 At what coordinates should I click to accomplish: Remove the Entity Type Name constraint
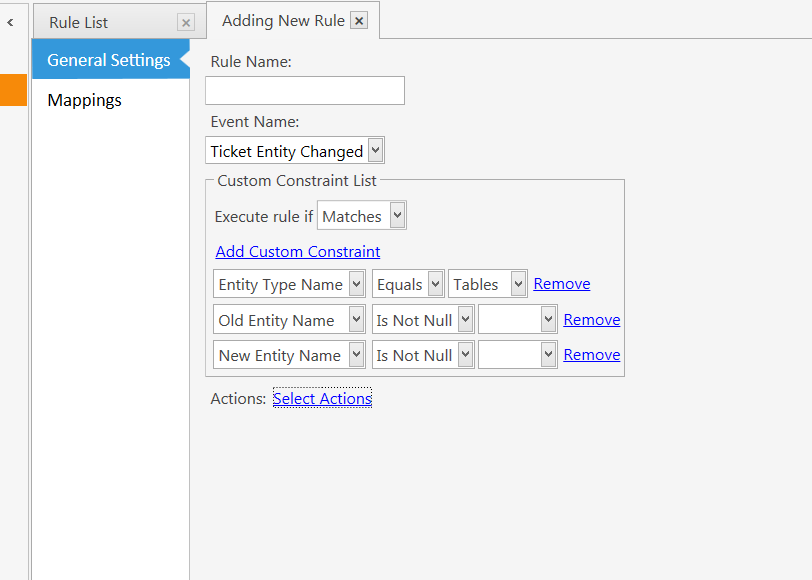pyautogui.click(x=562, y=284)
